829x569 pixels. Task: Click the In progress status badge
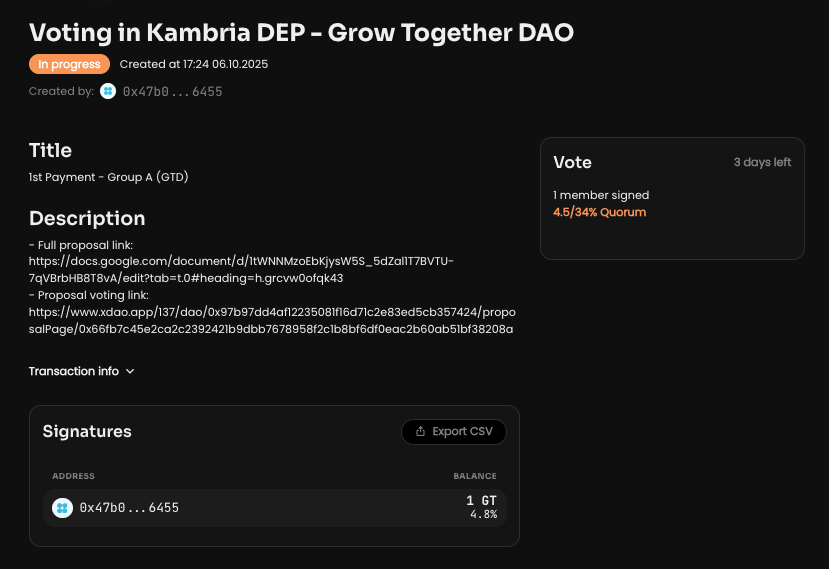coord(69,64)
